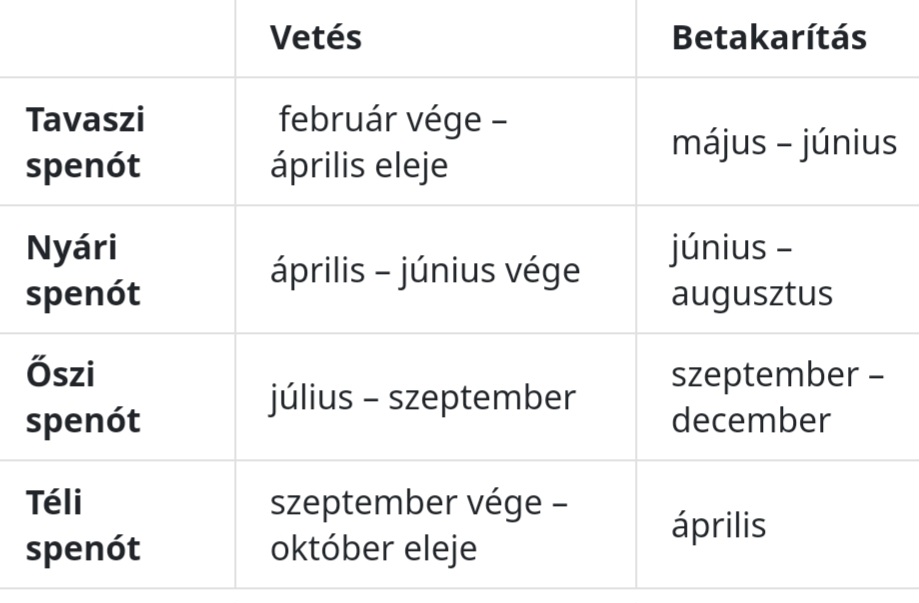Click the 'szeptember vége – október eleje' cell
The image size is (919, 603).
click(x=418, y=525)
